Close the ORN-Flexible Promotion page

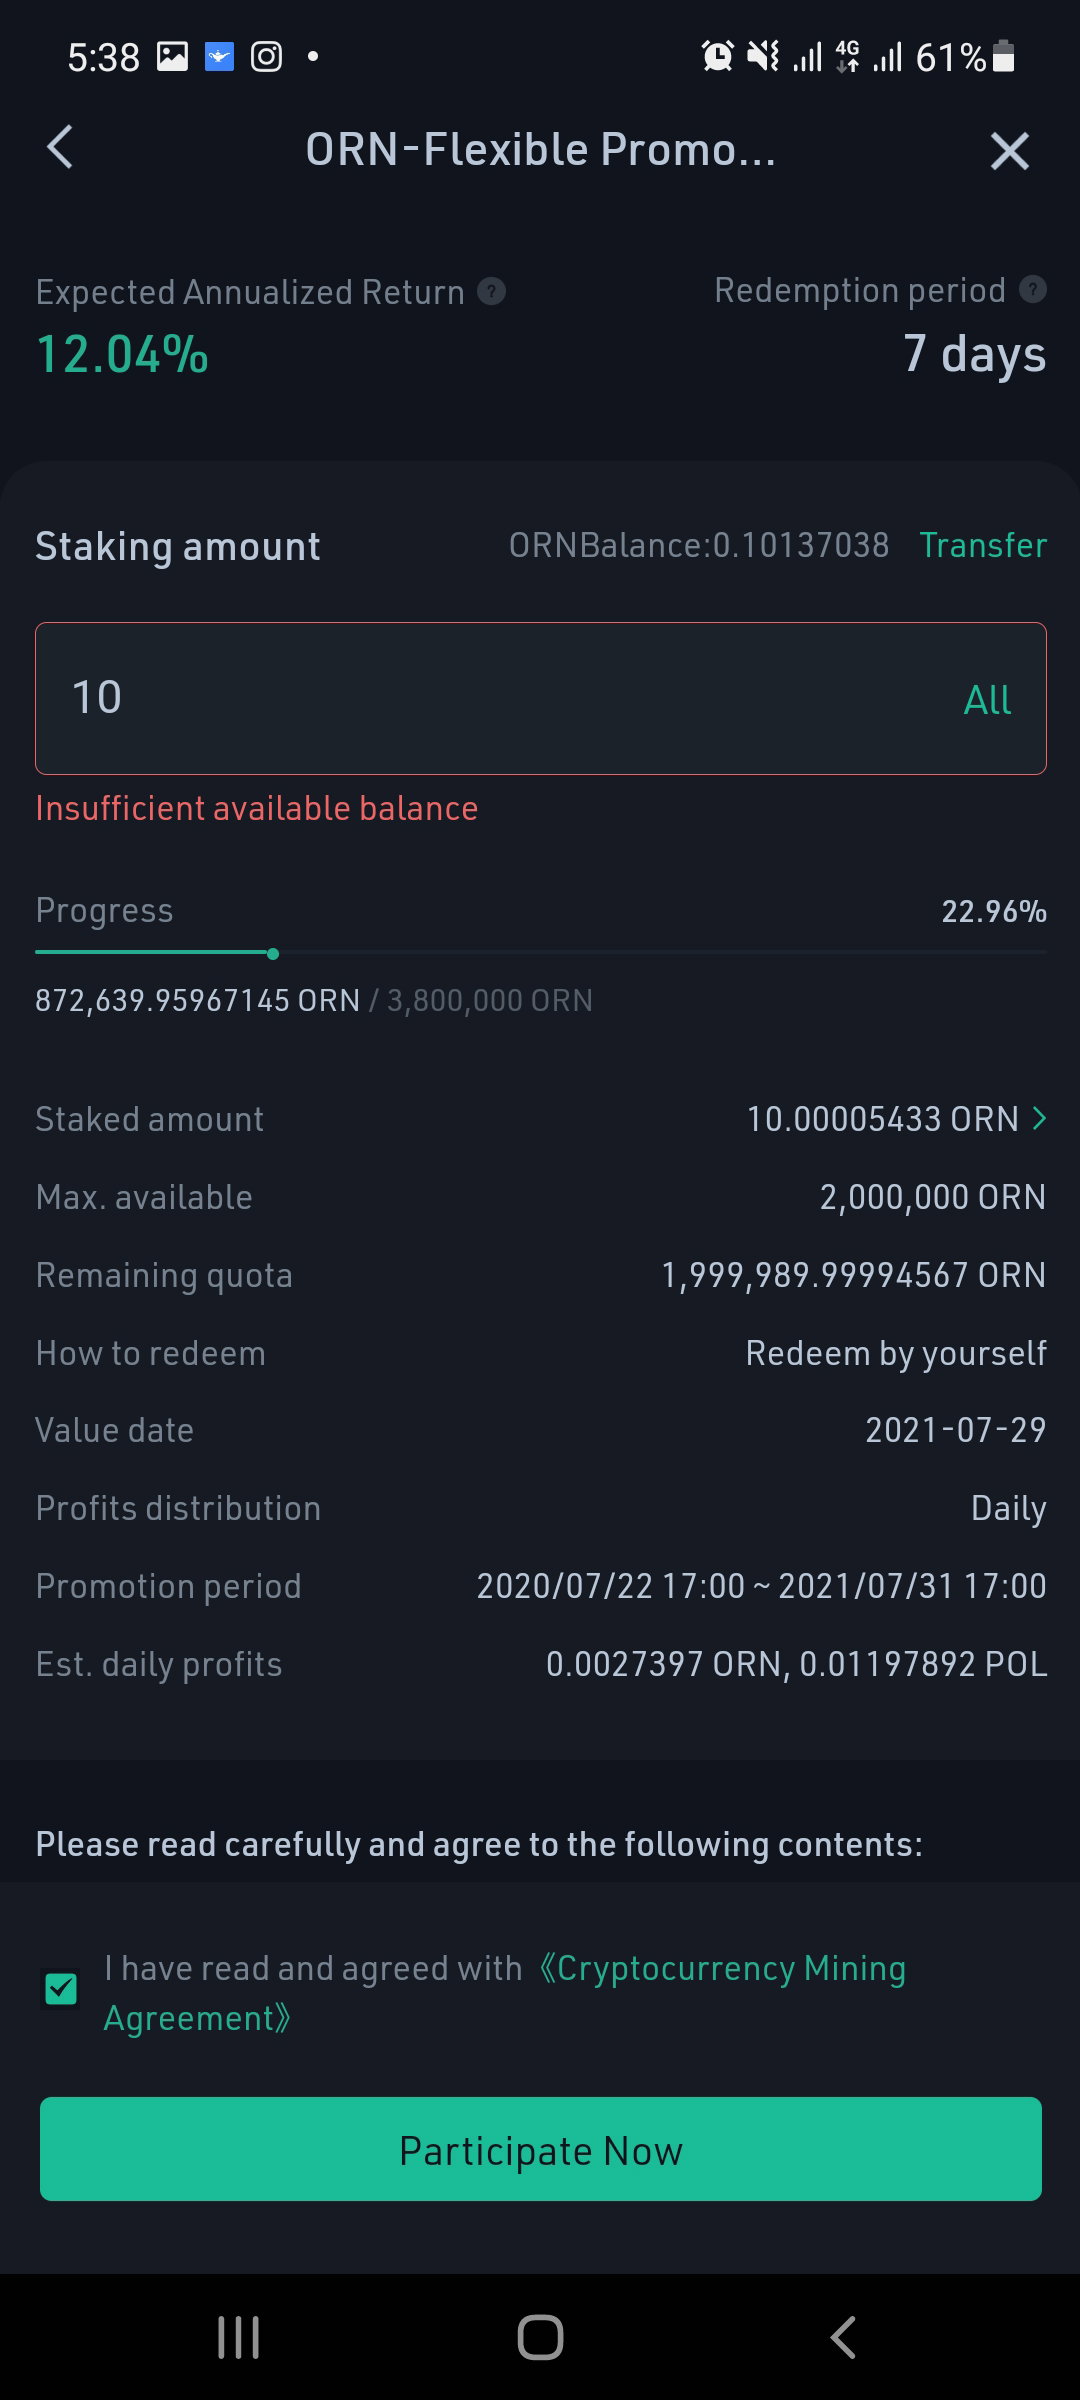tap(1009, 151)
